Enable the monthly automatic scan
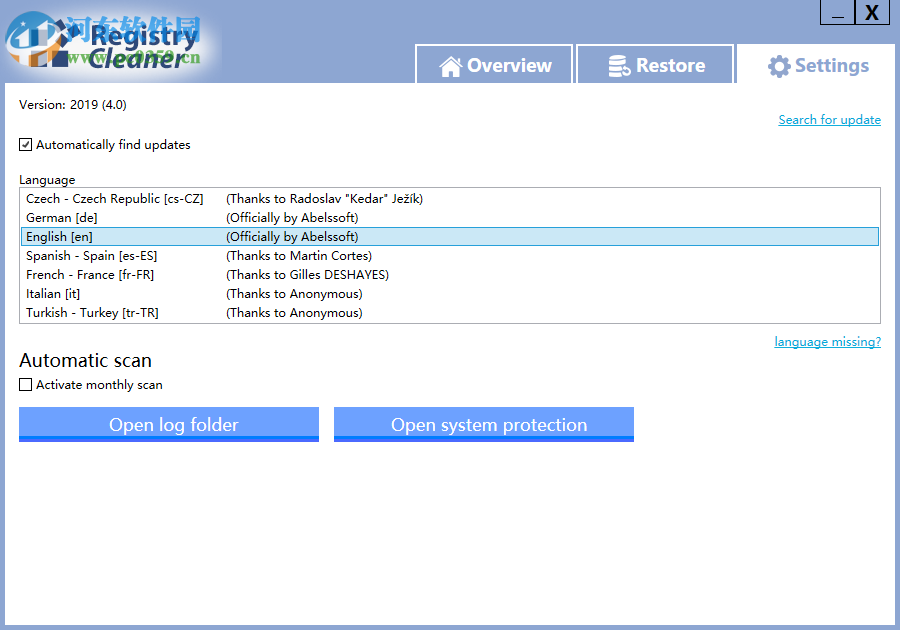This screenshot has width=900, height=630. click(24, 384)
